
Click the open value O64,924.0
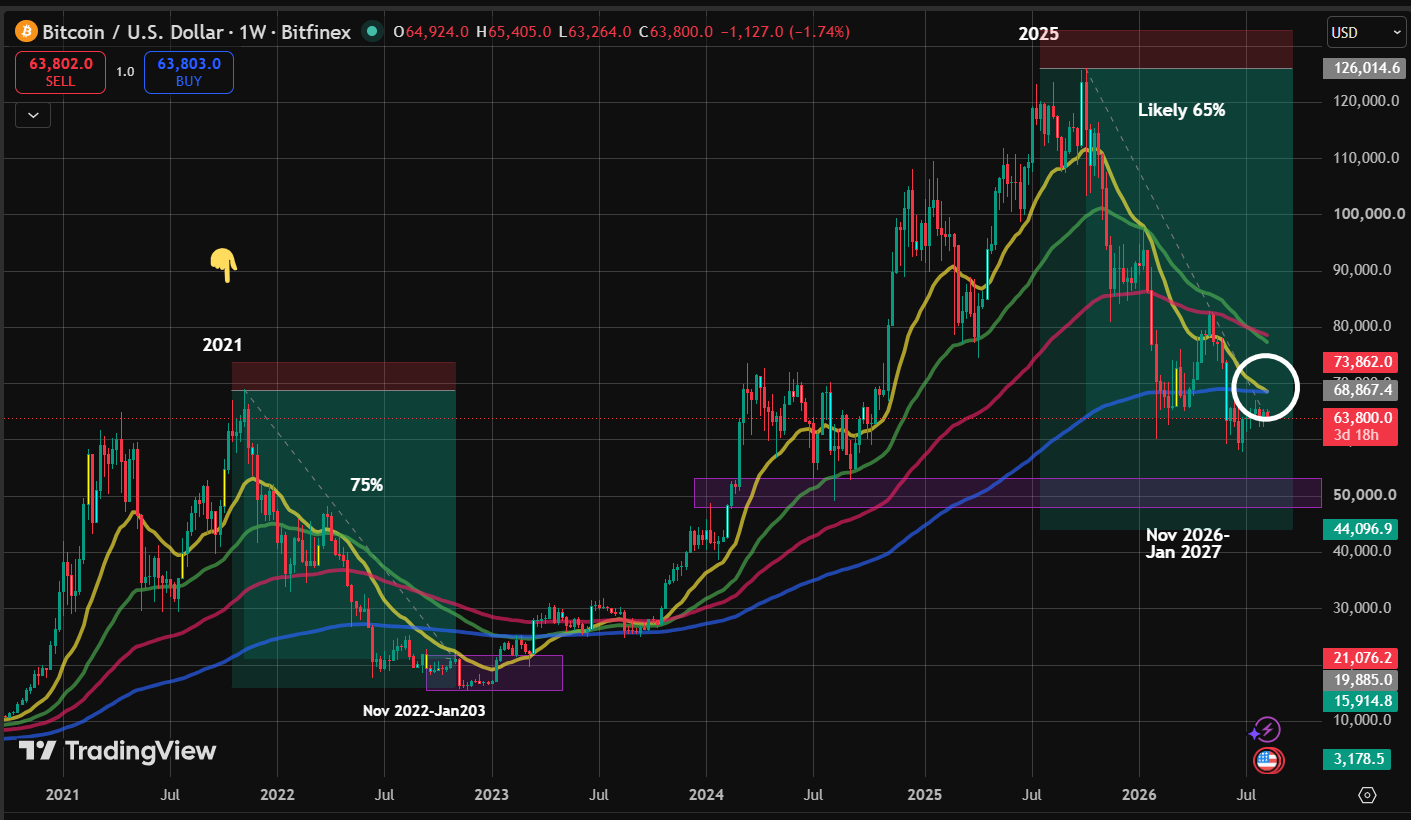tap(432, 32)
